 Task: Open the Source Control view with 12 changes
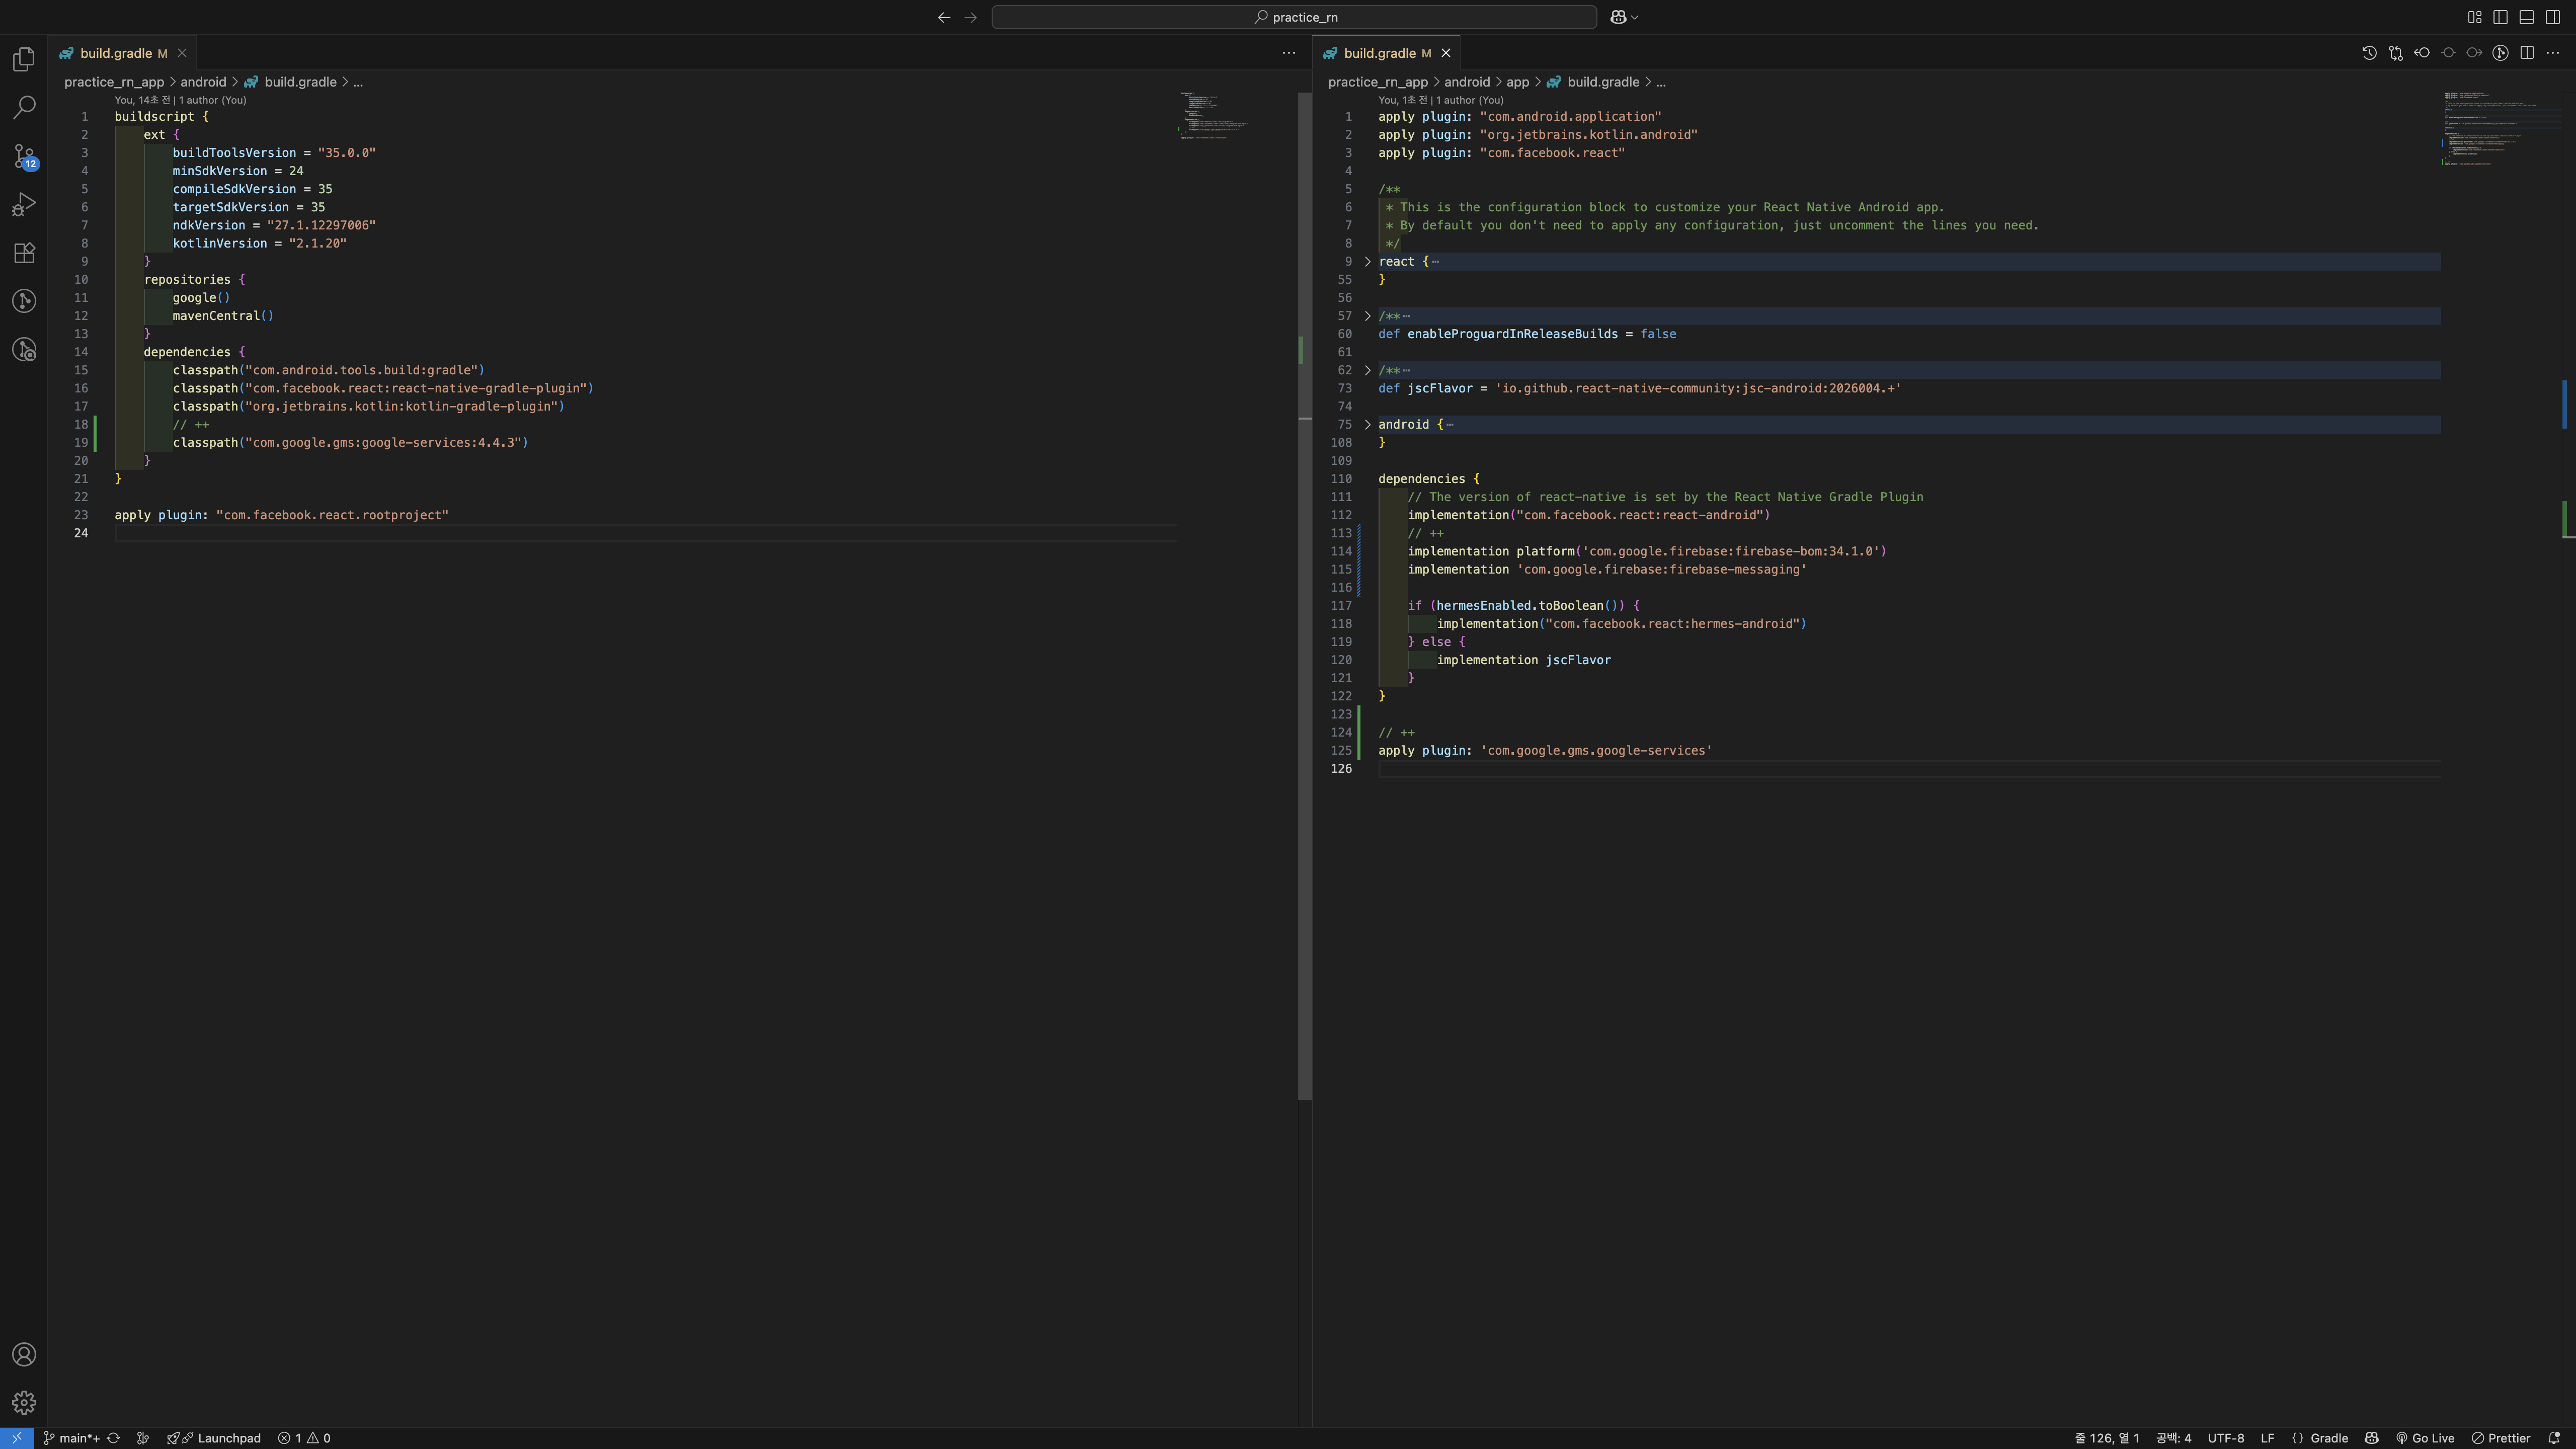(x=24, y=156)
